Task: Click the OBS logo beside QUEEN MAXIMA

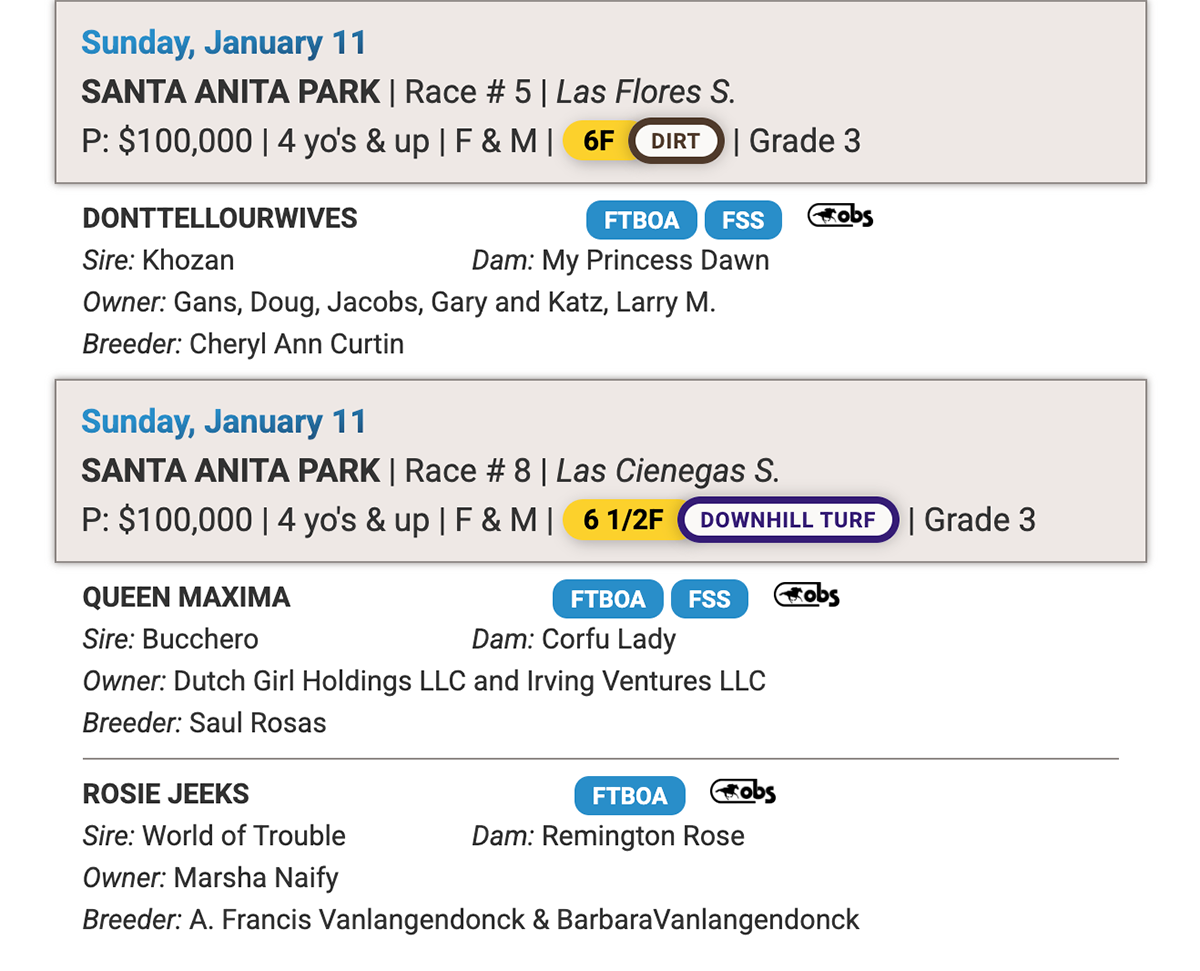Action: tap(806, 596)
